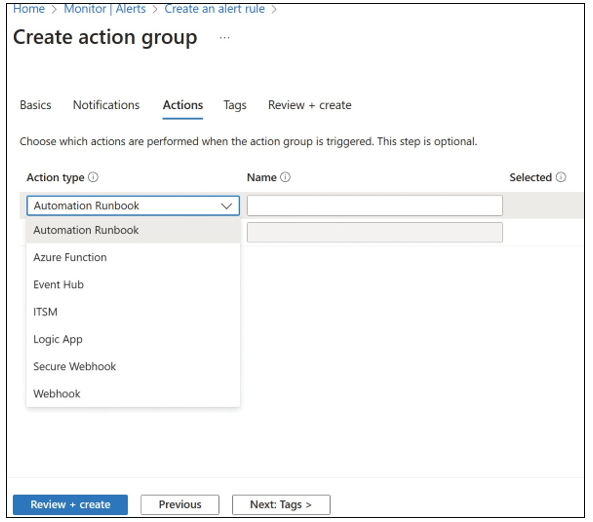Click the Action type info icon
This screenshot has height=522, width=593.
tap(93, 177)
